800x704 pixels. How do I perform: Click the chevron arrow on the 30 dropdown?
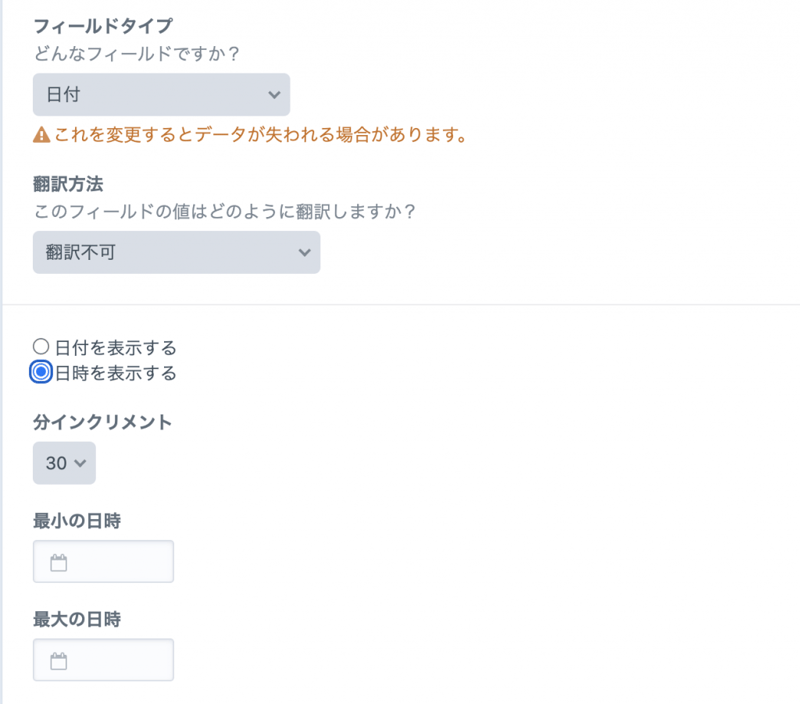[78, 463]
